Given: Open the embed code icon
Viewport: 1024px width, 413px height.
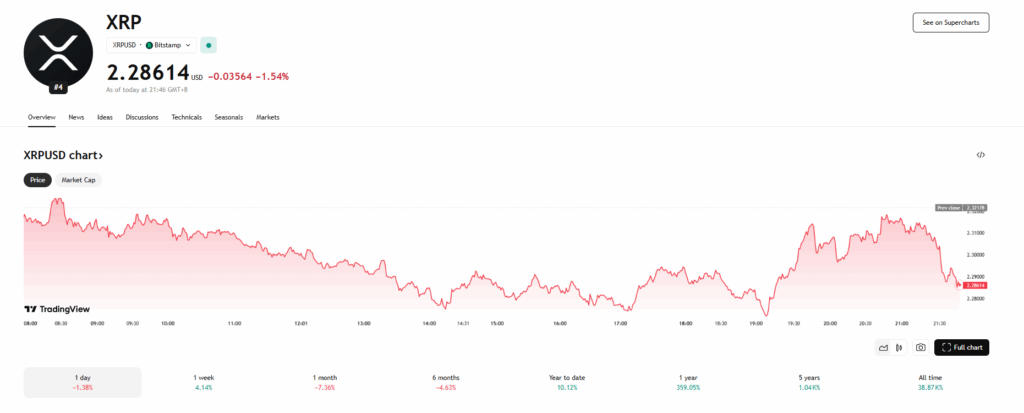Looking at the screenshot, I should tap(980, 155).
